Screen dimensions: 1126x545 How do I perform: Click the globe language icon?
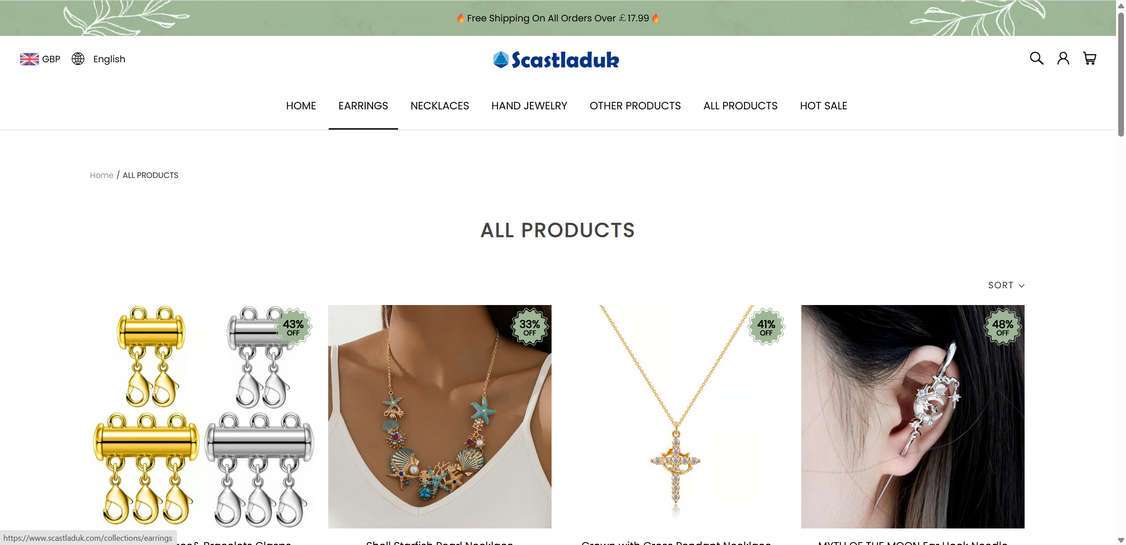(78, 59)
